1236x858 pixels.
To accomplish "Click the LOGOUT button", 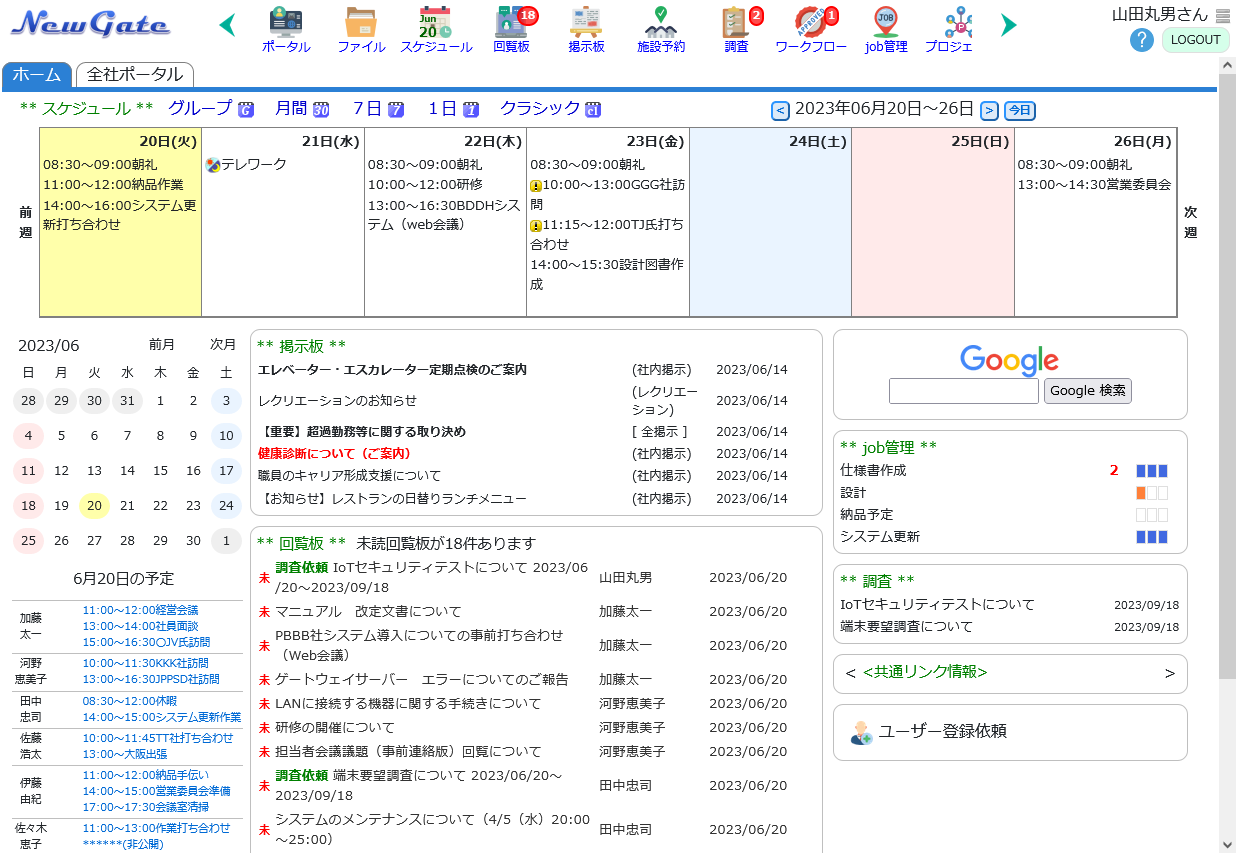I will (x=1195, y=40).
